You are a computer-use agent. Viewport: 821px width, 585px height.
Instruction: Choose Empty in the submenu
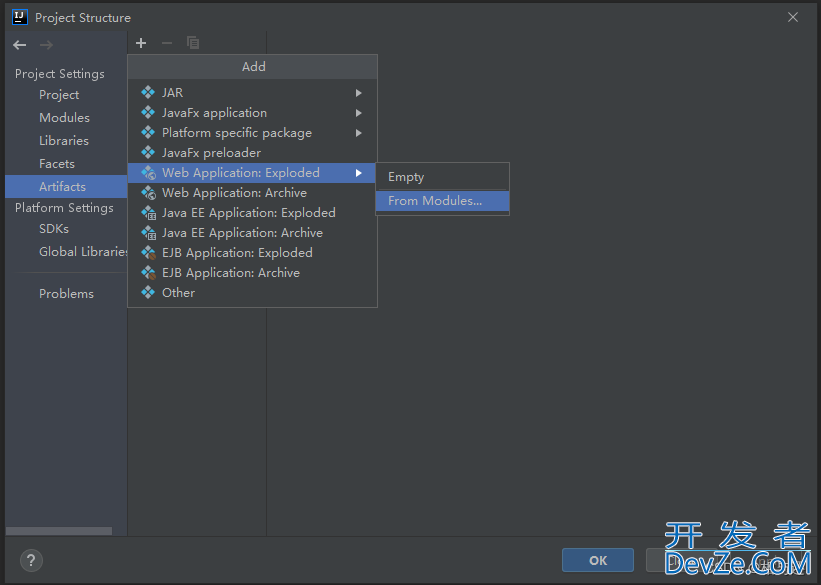442,177
